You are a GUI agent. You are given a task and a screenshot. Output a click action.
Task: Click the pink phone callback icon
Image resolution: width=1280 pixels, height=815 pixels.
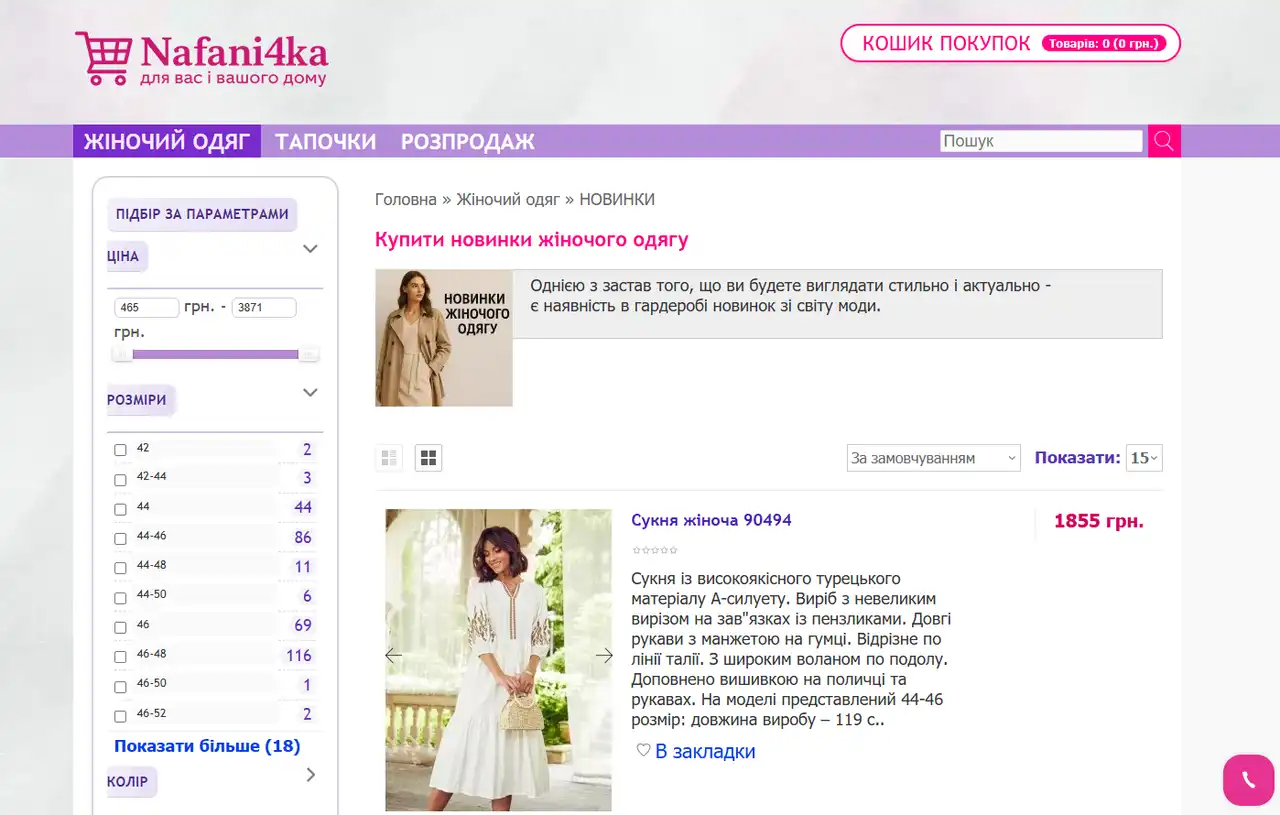tap(1248, 780)
